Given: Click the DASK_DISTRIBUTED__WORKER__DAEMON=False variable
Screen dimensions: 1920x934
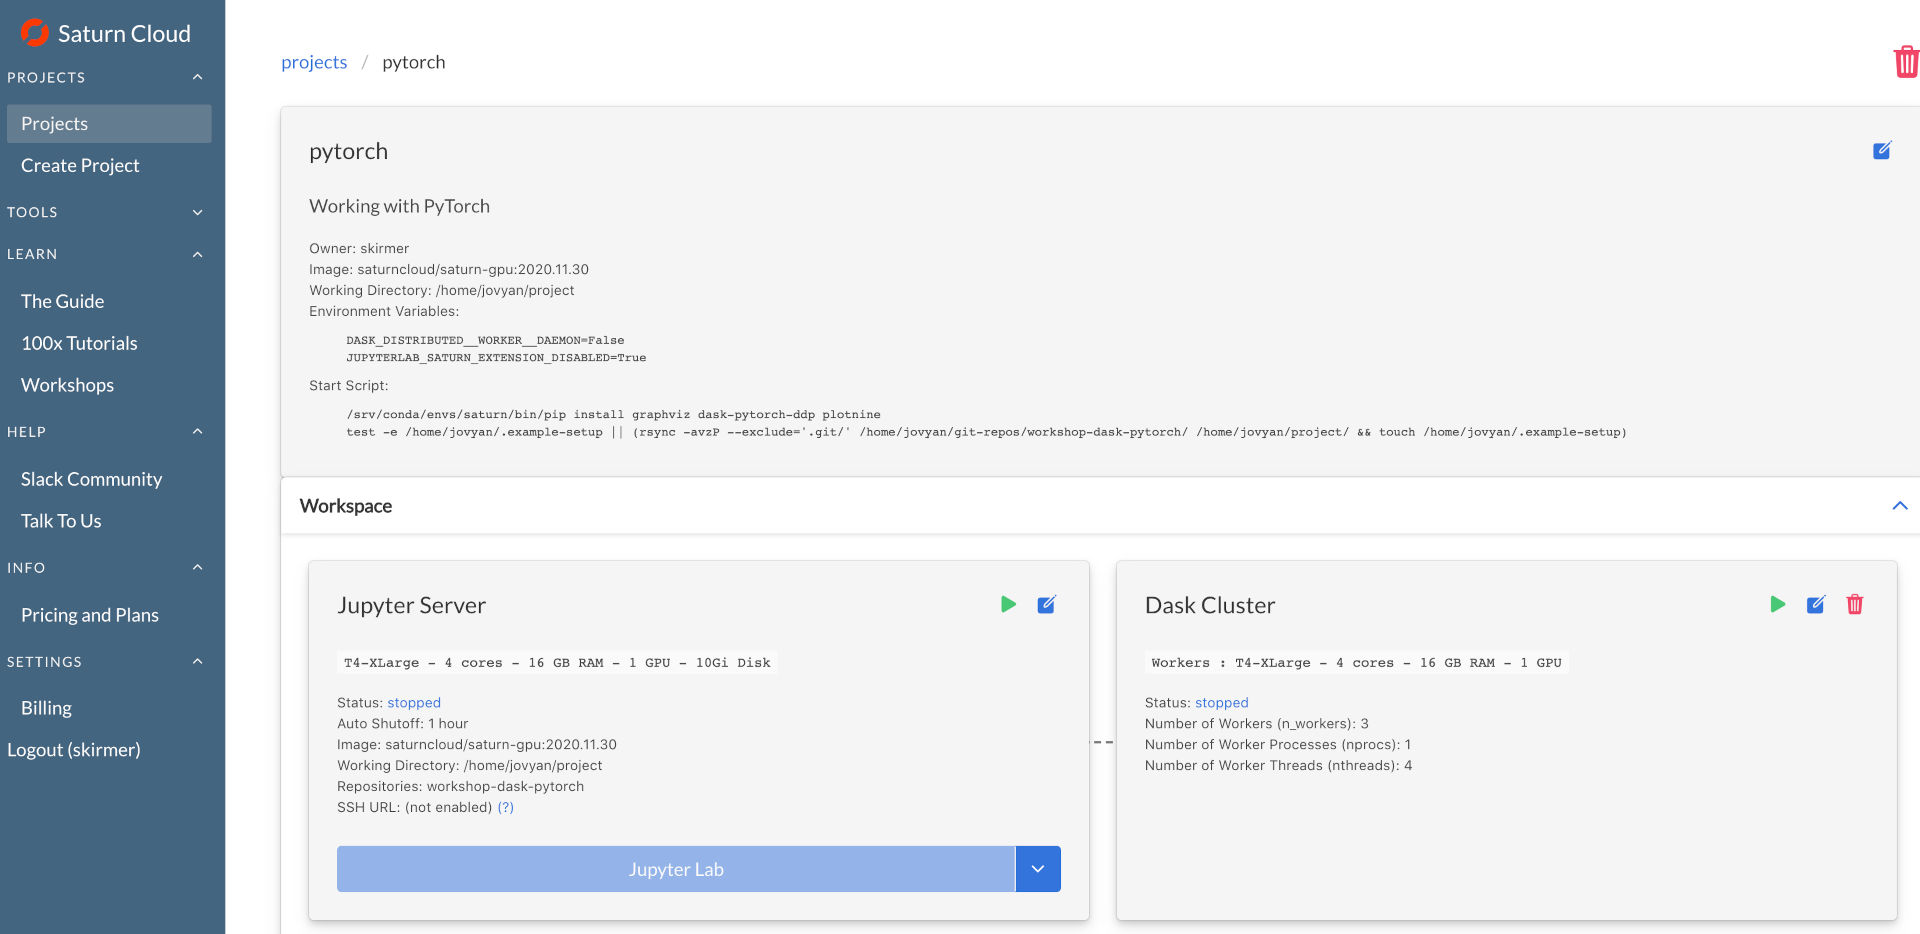Looking at the screenshot, I should [x=485, y=341].
